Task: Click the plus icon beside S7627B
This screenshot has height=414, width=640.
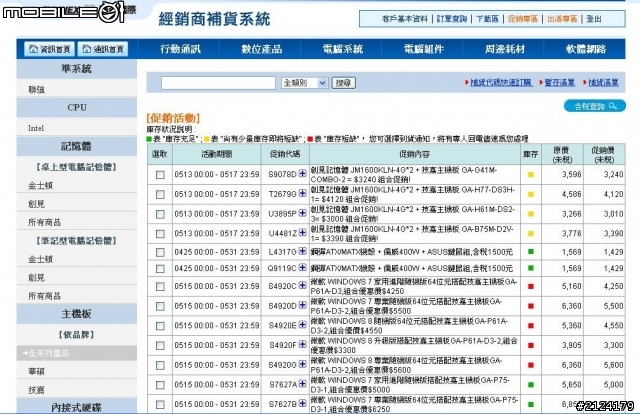Action: pos(302,403)
